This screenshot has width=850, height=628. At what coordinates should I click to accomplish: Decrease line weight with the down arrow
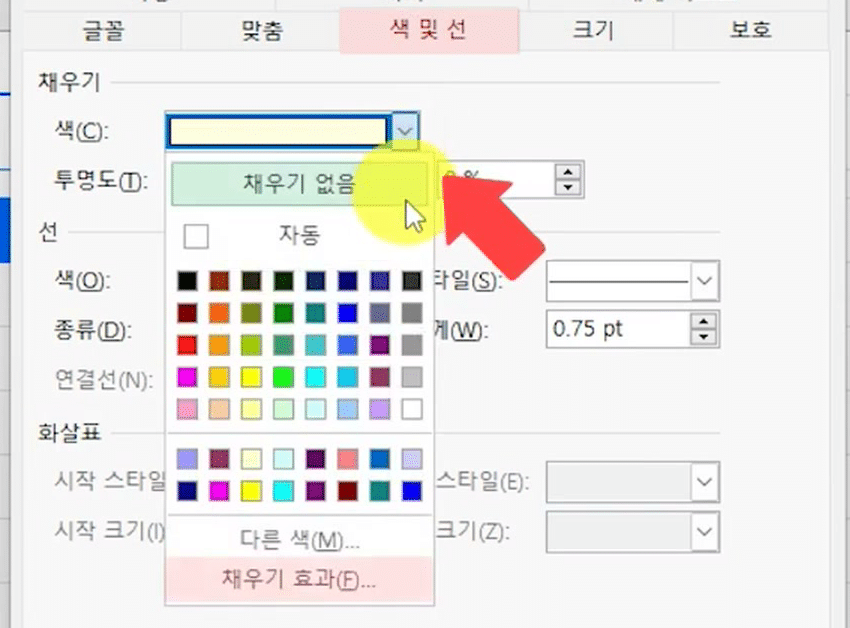704,337
